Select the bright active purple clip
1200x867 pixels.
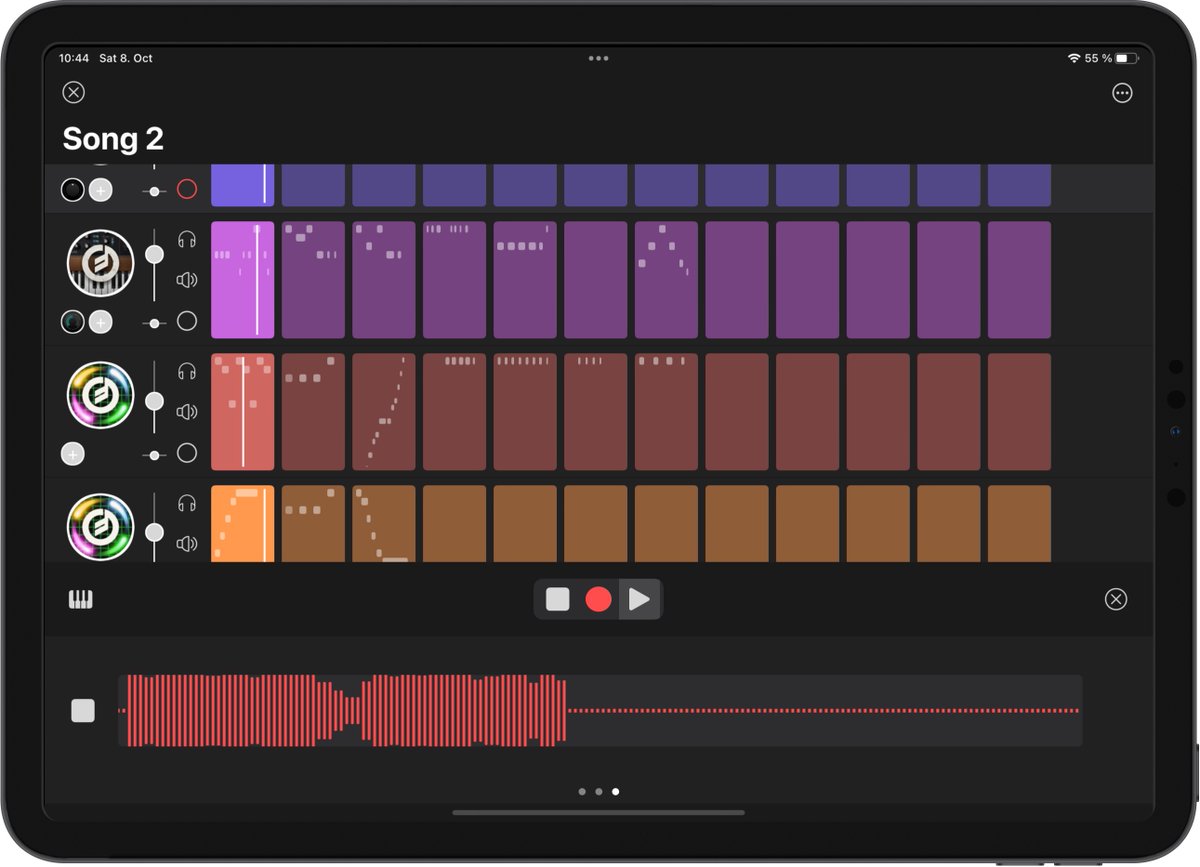[242, 280]
